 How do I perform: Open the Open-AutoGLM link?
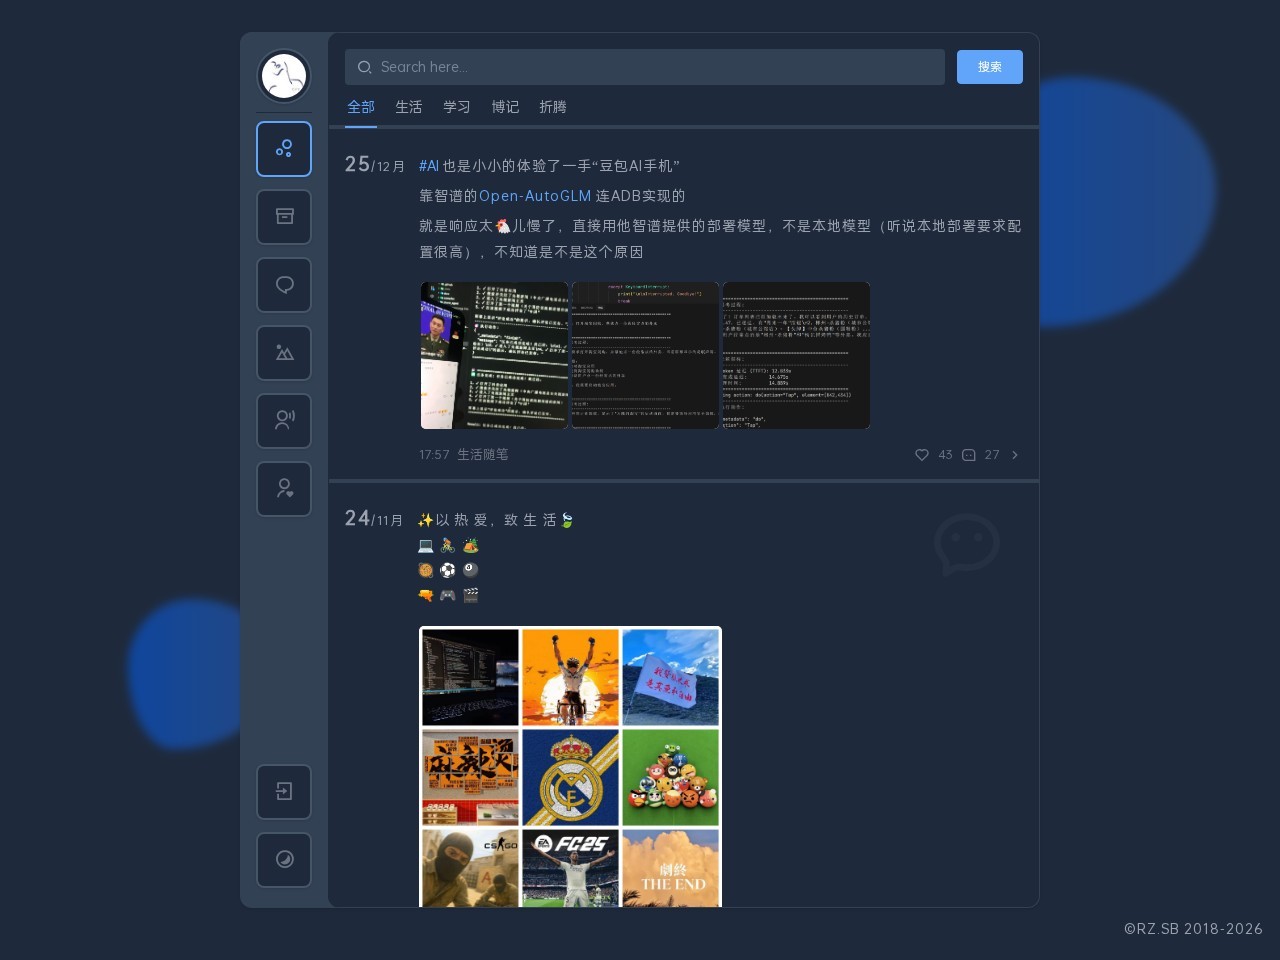pyautogui.click(x=535, y=196)
